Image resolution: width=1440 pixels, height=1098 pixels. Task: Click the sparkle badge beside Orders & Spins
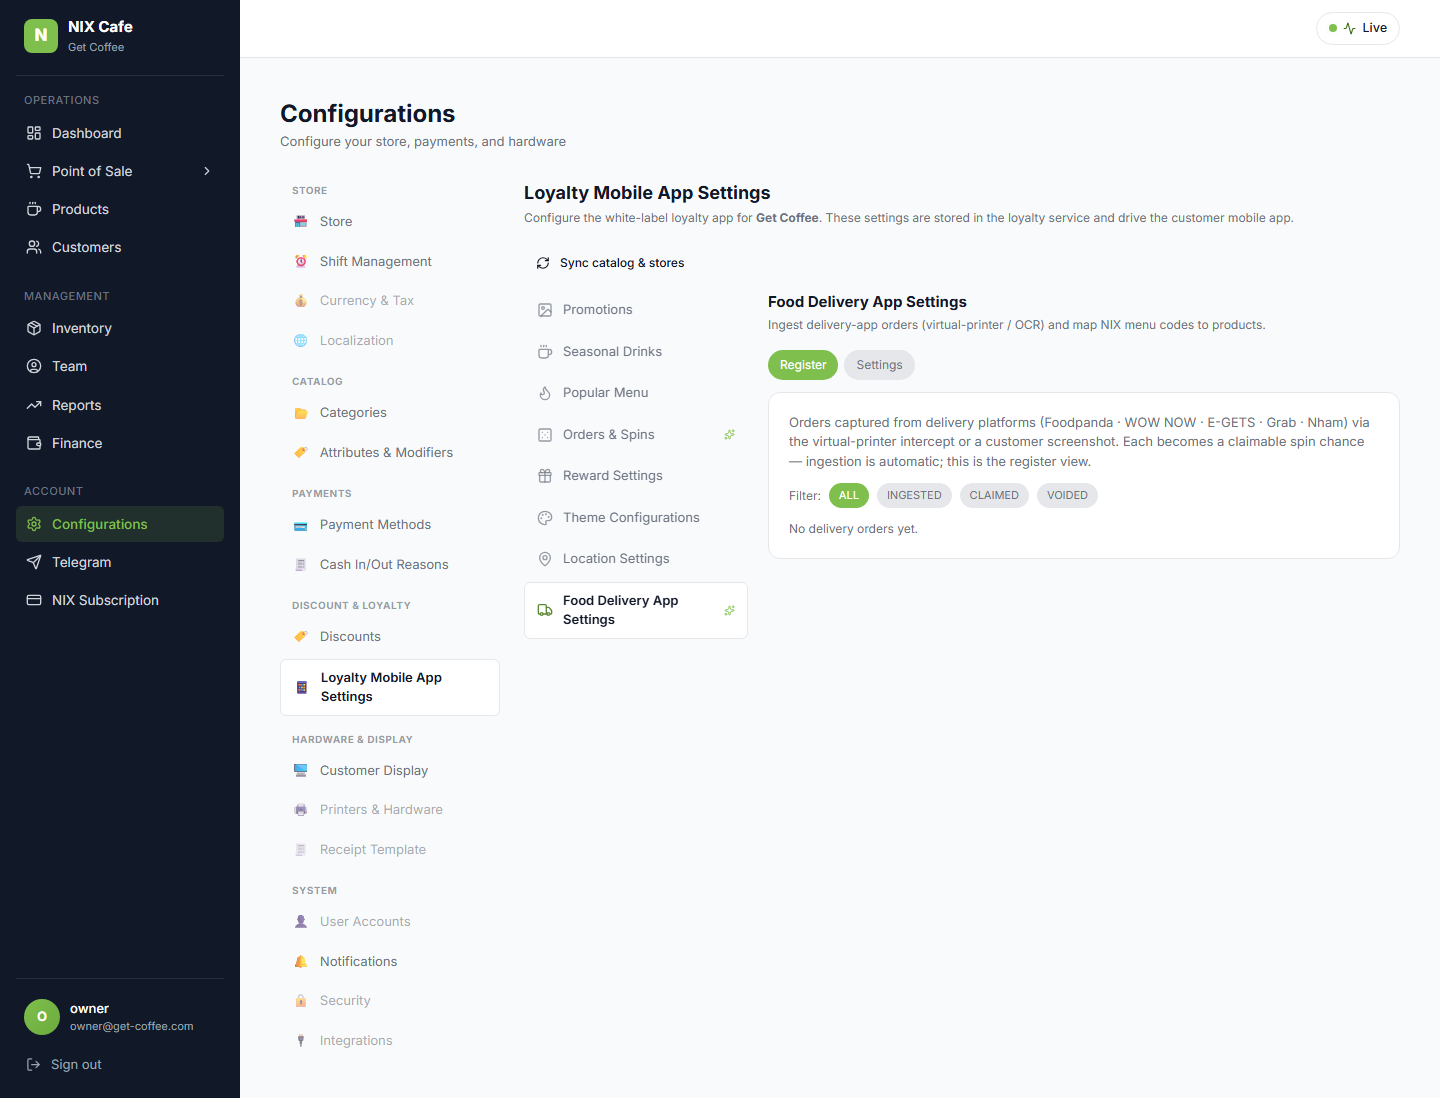tap(730, 435)
